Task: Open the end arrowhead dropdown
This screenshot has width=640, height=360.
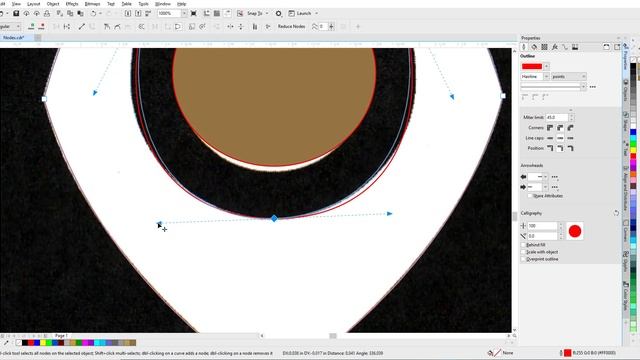Action: point(545,187)
